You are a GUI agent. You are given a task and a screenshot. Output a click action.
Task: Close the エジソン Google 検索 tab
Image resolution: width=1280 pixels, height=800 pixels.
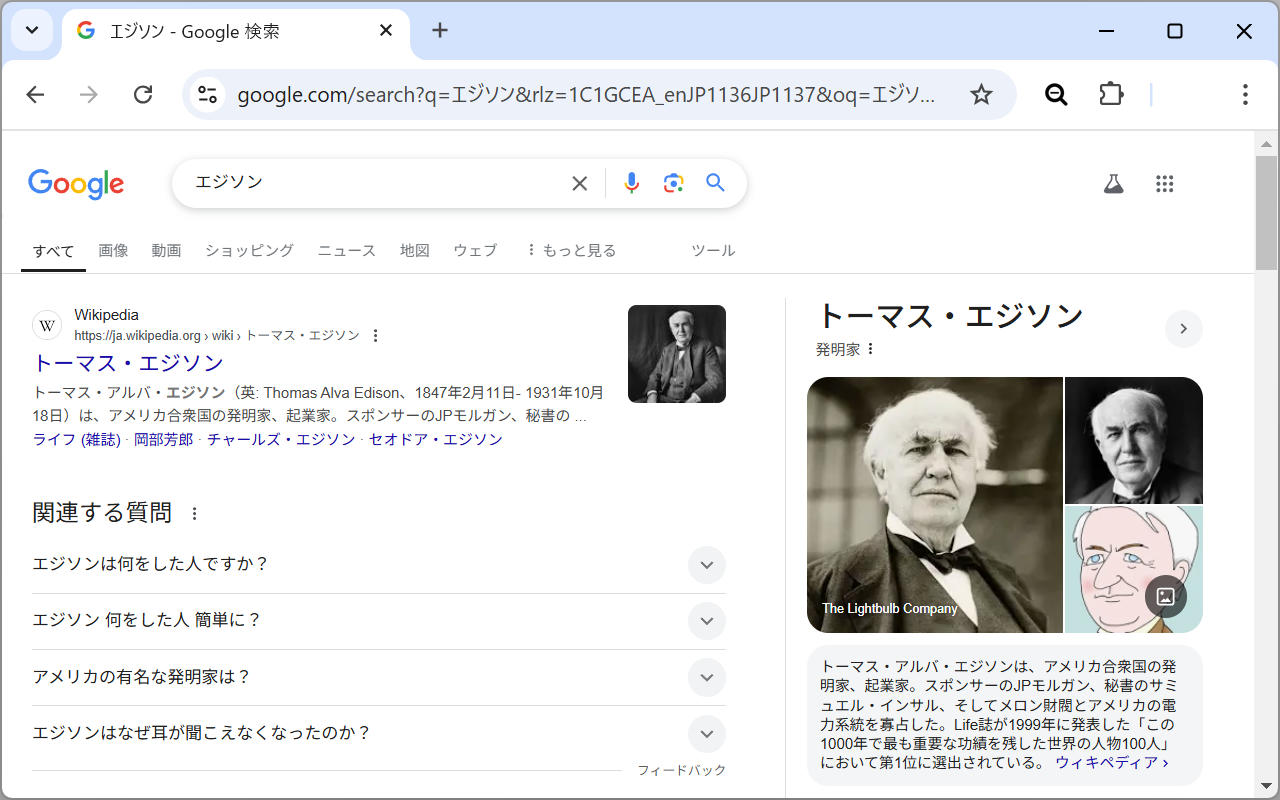[386, 31]
